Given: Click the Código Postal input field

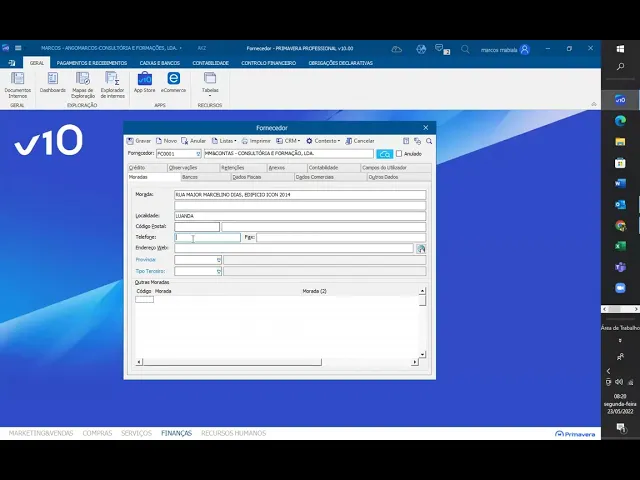Looking at the screenshot, I should coord(197,227).
